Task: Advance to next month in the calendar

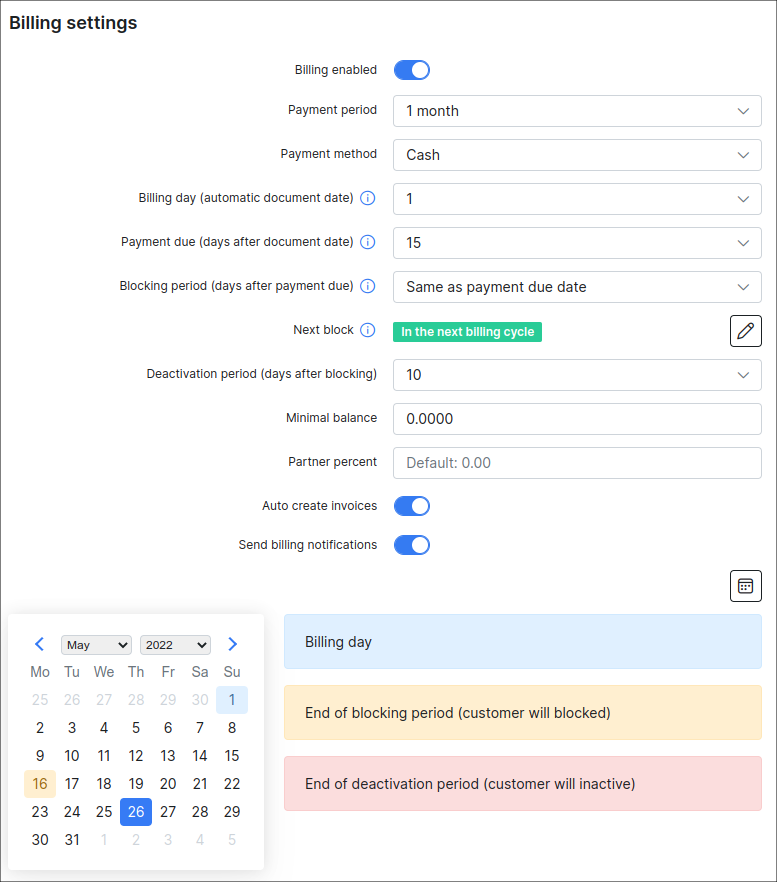Action: click(x=232, y=644)
